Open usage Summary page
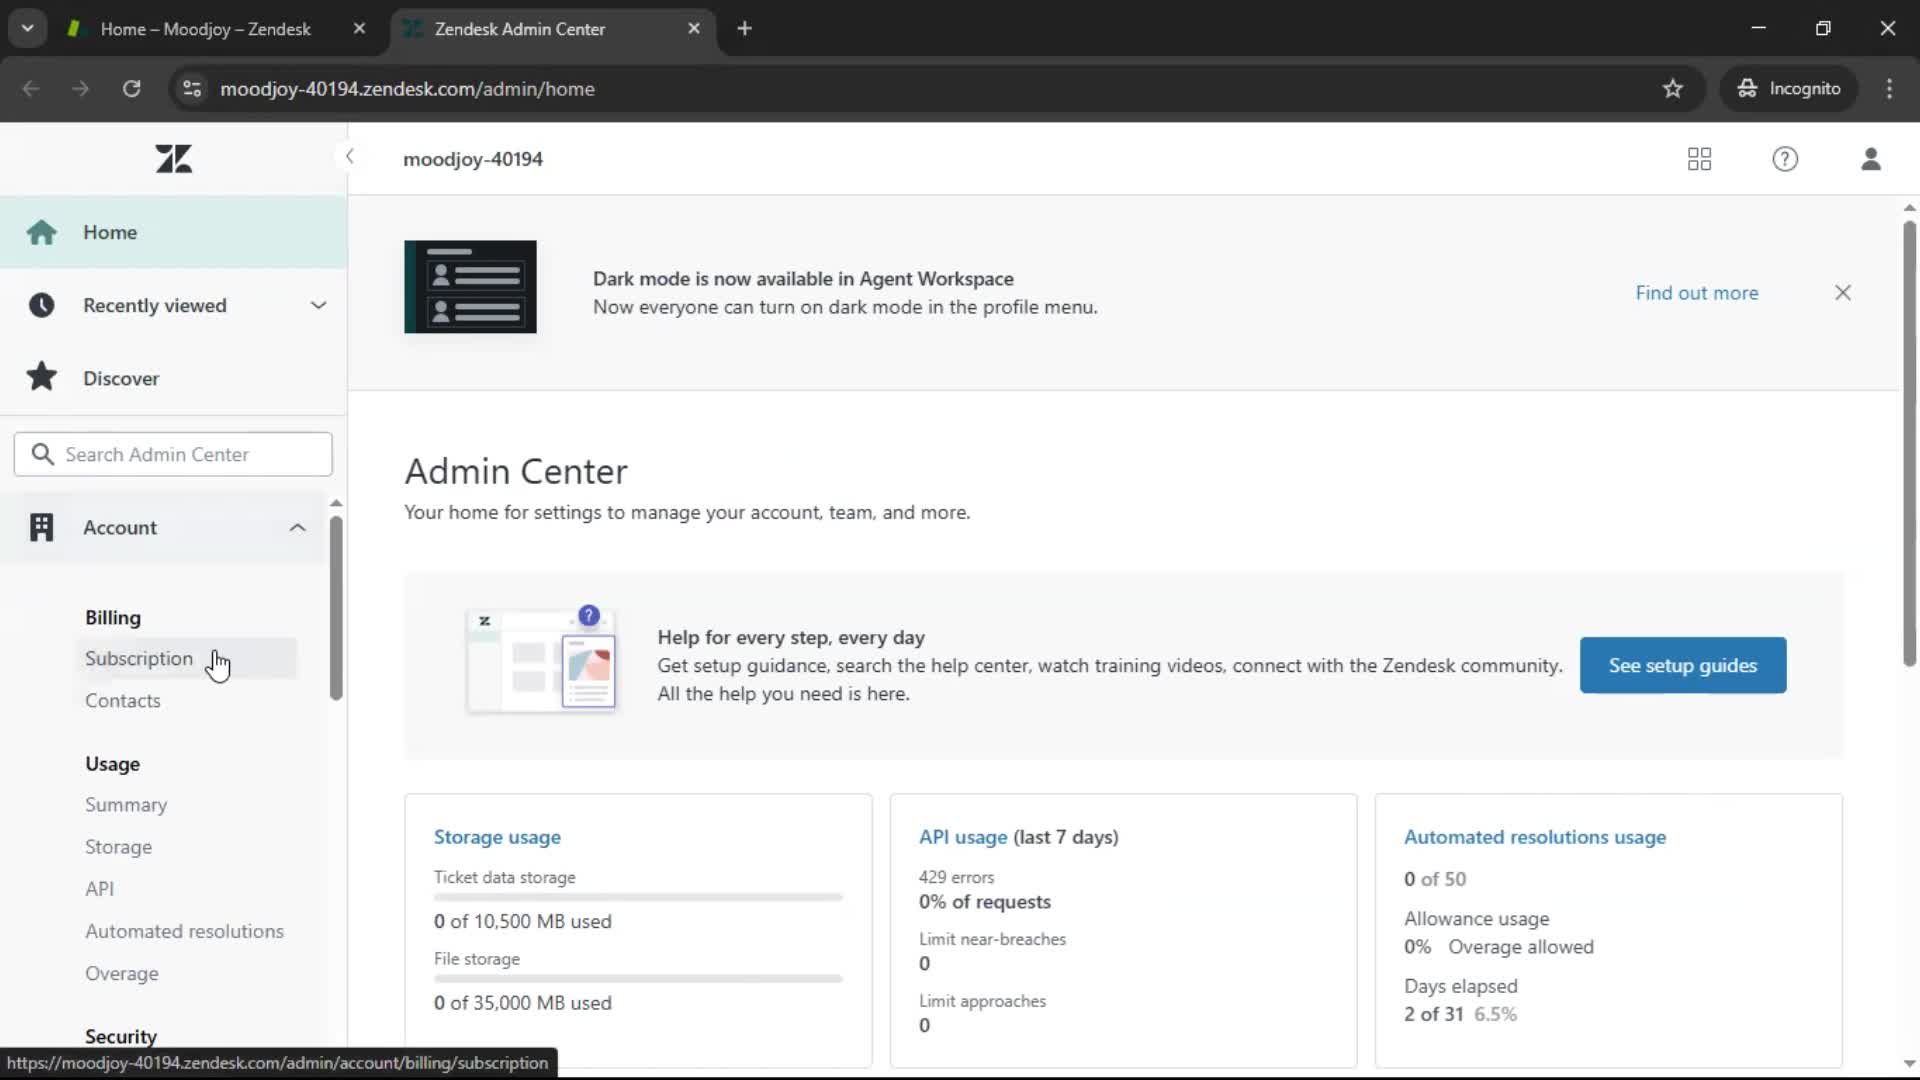1920x1080 pixels. 126,805
